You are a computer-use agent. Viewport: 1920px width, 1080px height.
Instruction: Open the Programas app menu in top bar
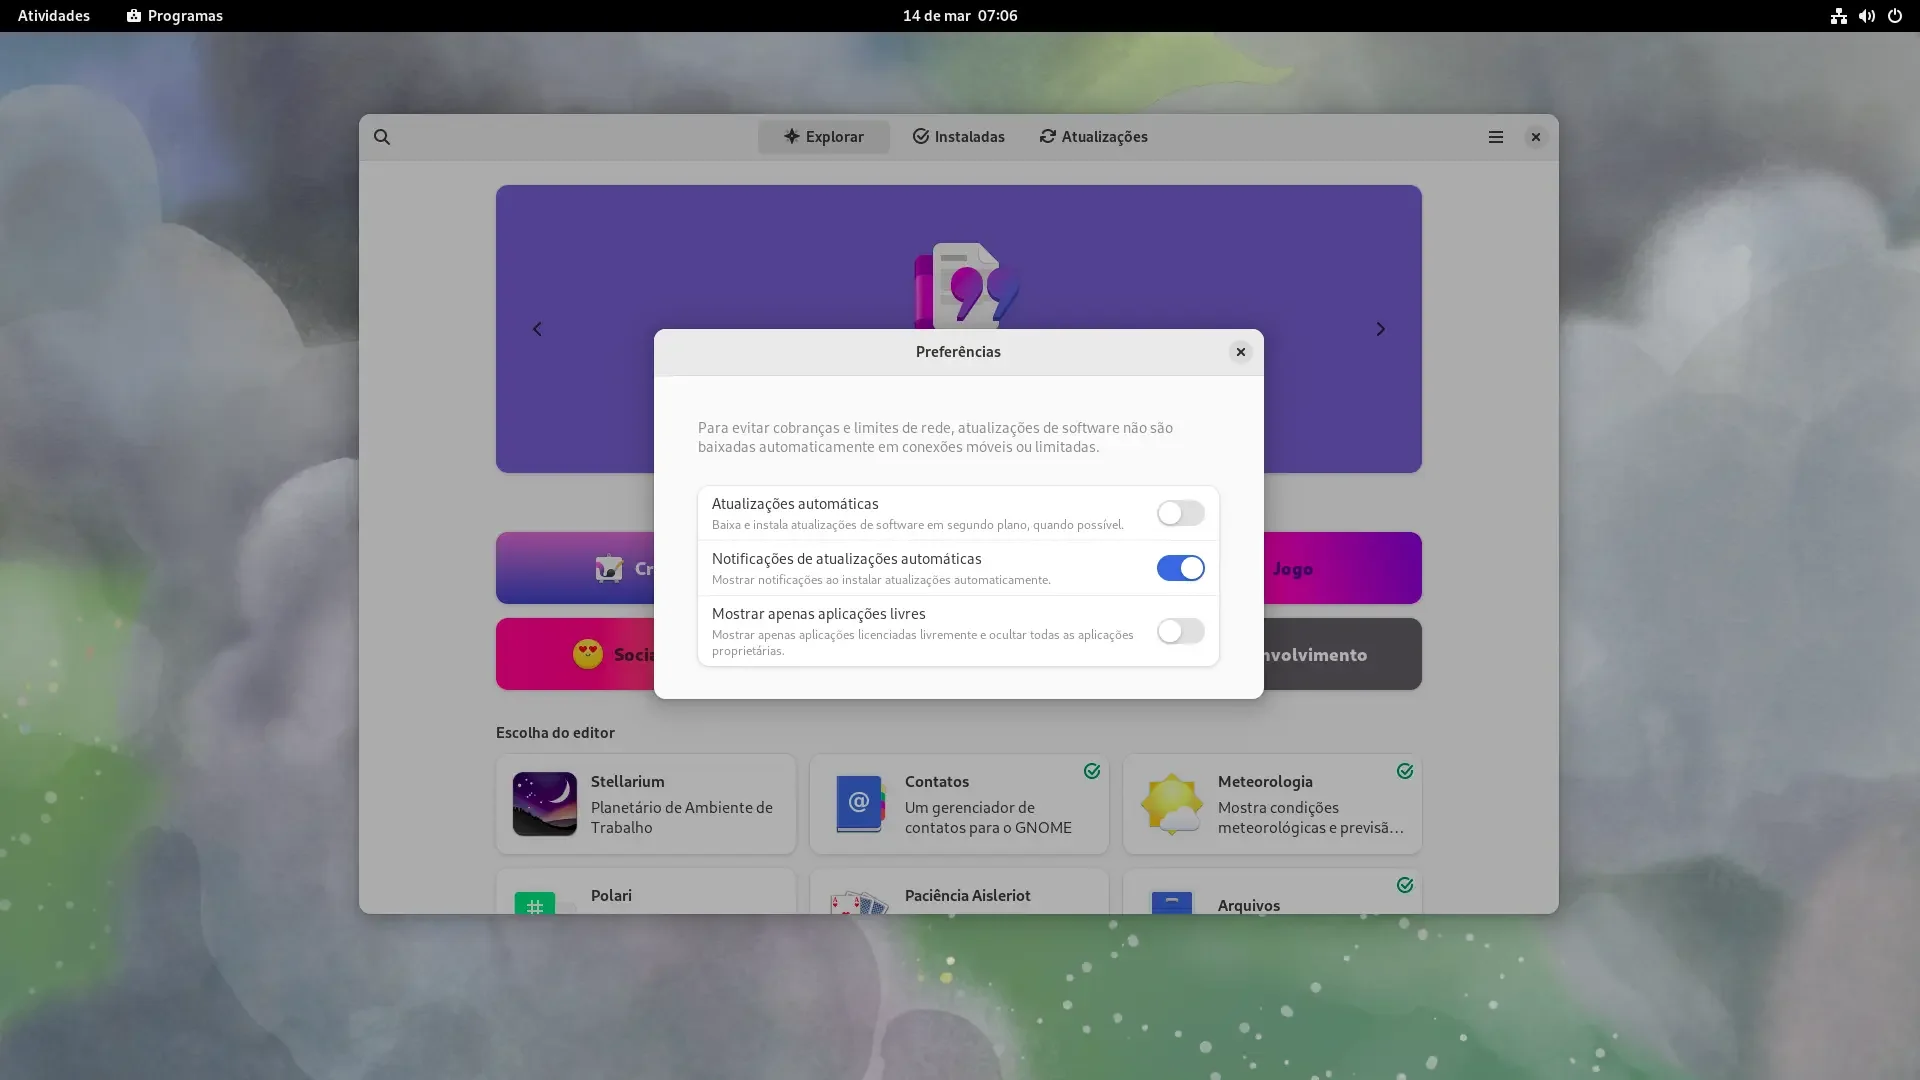tap(175, 16)
